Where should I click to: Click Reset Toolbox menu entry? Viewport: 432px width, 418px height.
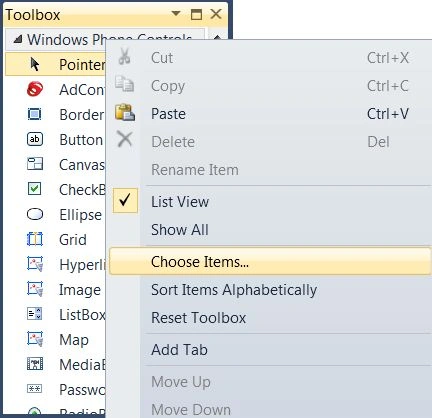pyautogui.click(x=198, y=318)
